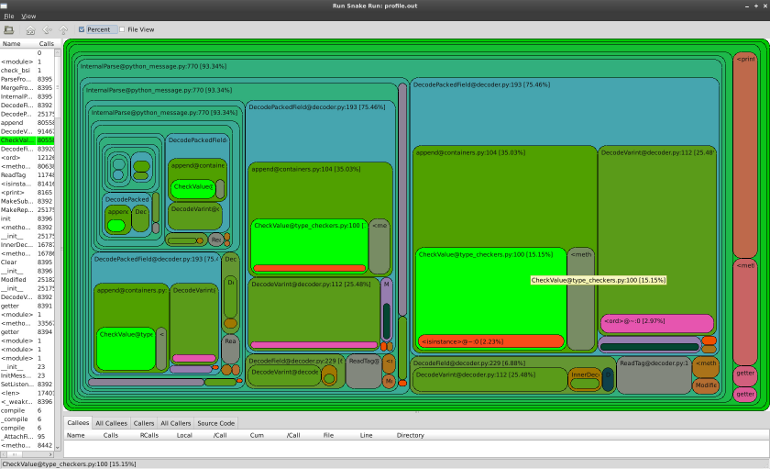Switch to the Callees tab
770x469 pixels.
(78, 423)
